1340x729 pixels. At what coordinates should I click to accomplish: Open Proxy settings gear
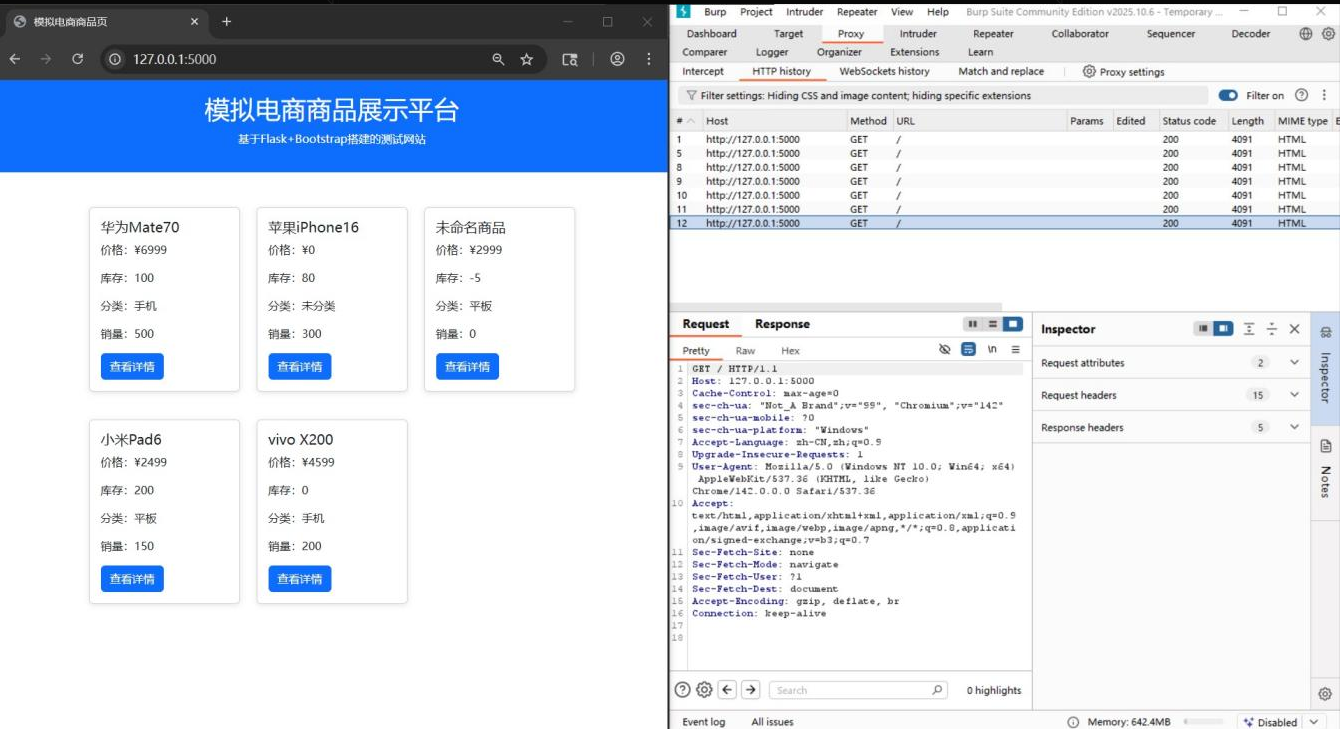coord(1089,72)
